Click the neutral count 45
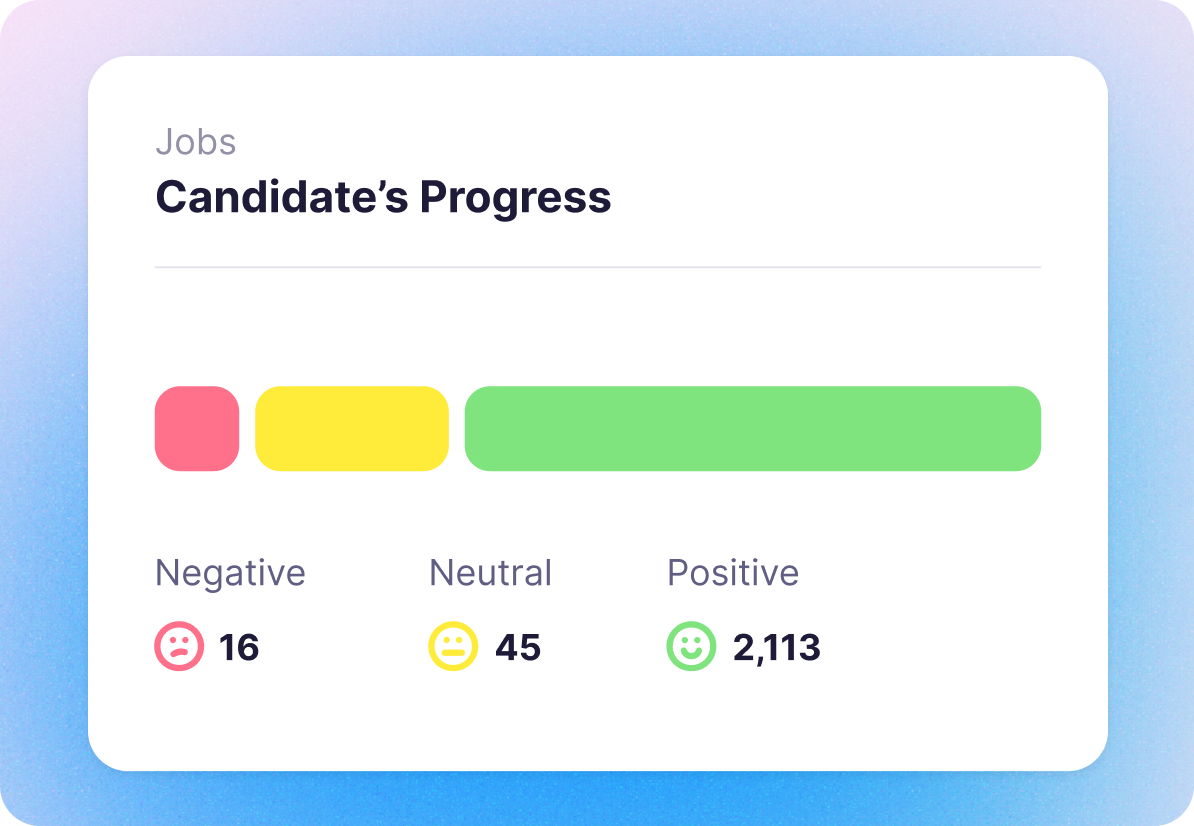This screenshot has height=826, width=1194. [518, 648]
